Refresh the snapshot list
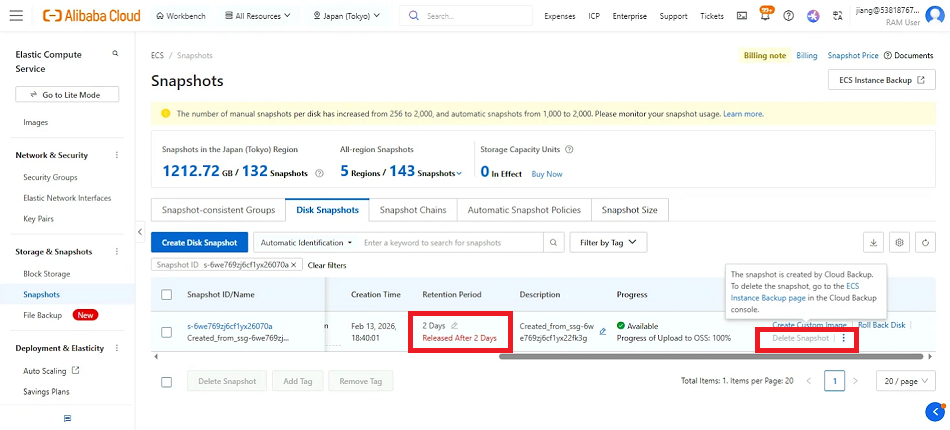The height and width of the screenshot is (430, 950). (925, 242)
